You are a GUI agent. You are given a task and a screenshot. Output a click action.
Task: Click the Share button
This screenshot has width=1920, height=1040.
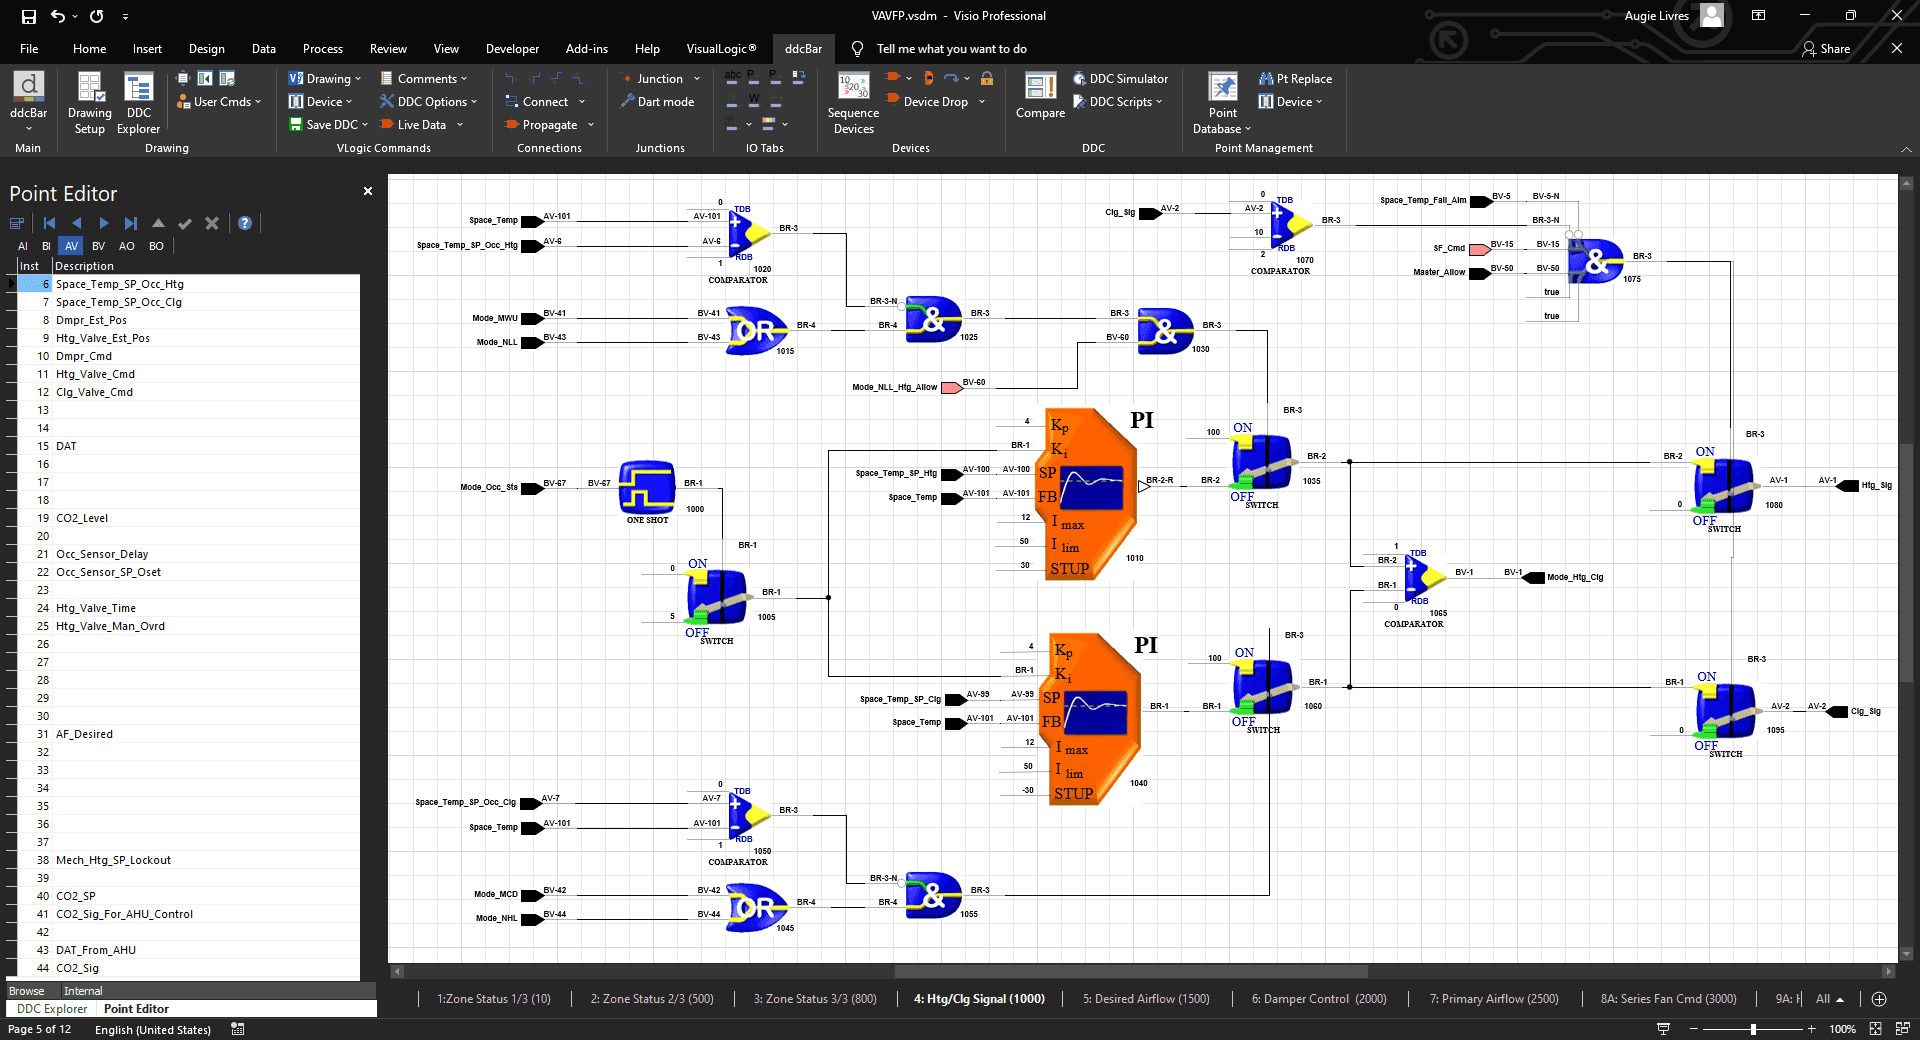(x=1826, y=49)
